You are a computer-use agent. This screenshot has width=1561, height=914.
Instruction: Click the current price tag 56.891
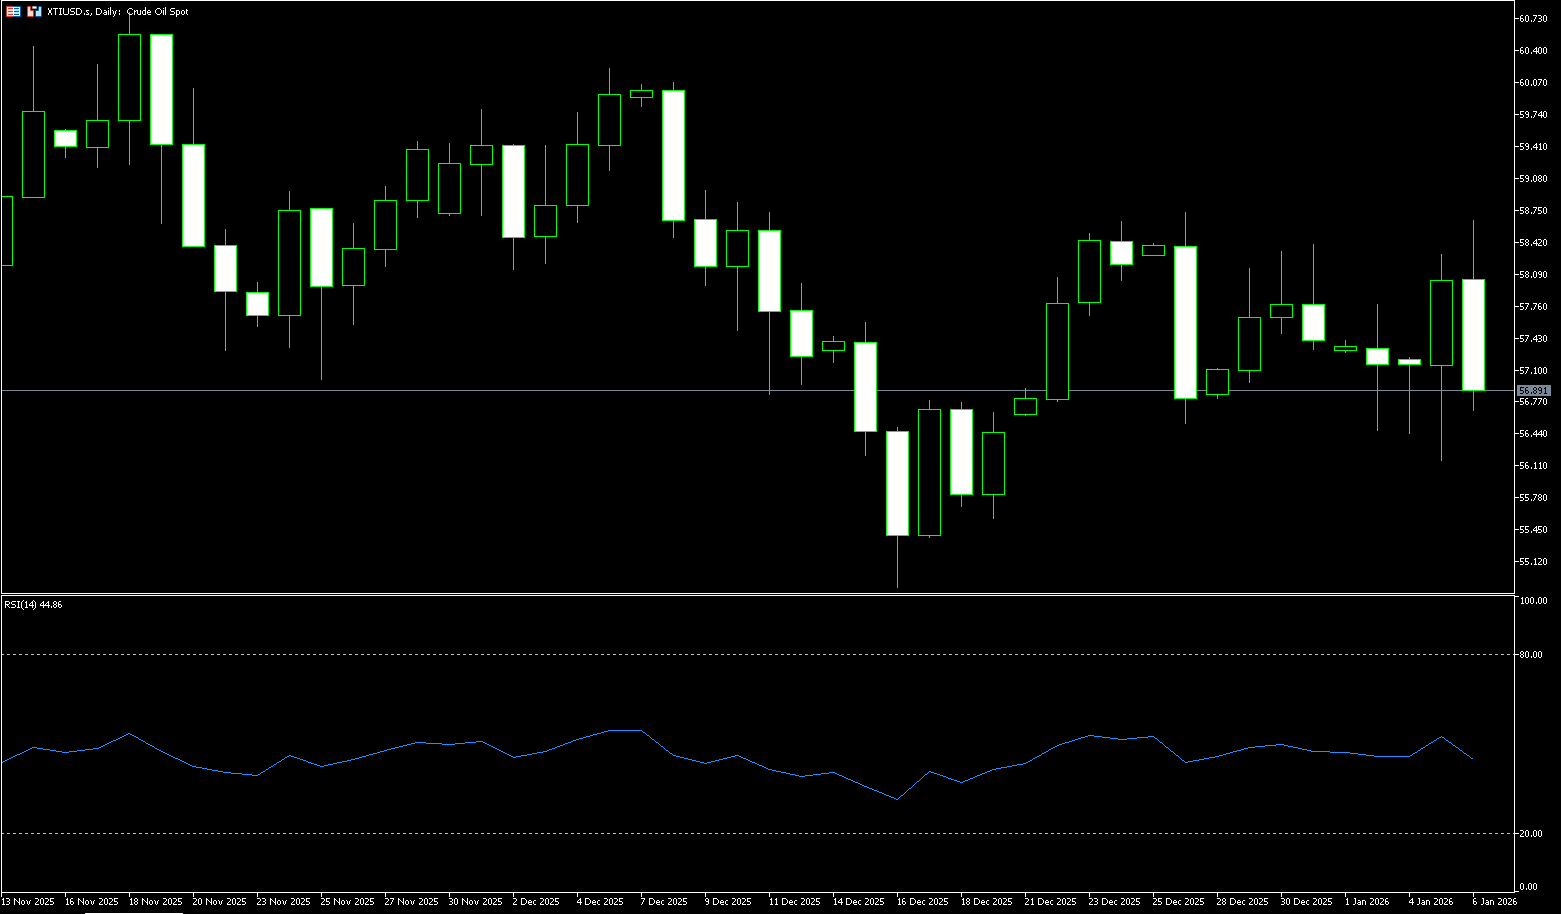click(x=1533, y=390)
